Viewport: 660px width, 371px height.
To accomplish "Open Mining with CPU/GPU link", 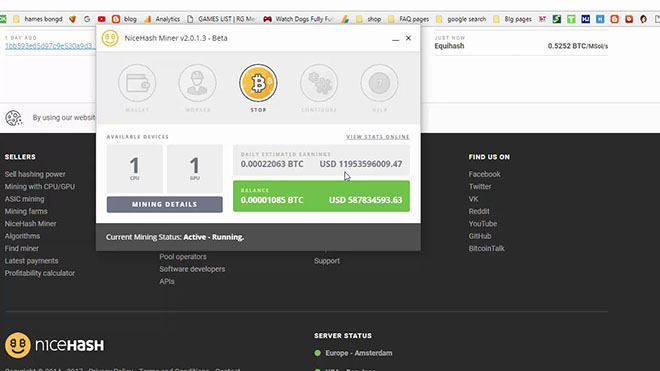I will pos(40,187).
